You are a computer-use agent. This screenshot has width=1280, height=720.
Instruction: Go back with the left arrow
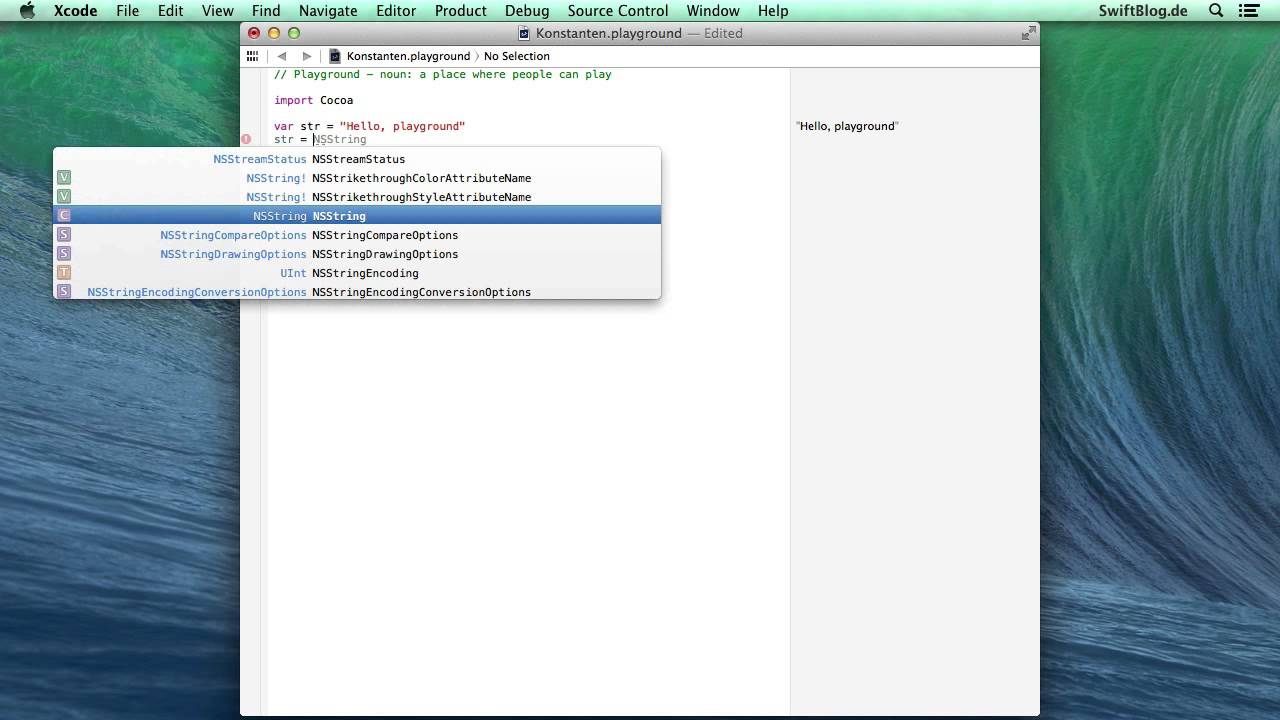282,56
